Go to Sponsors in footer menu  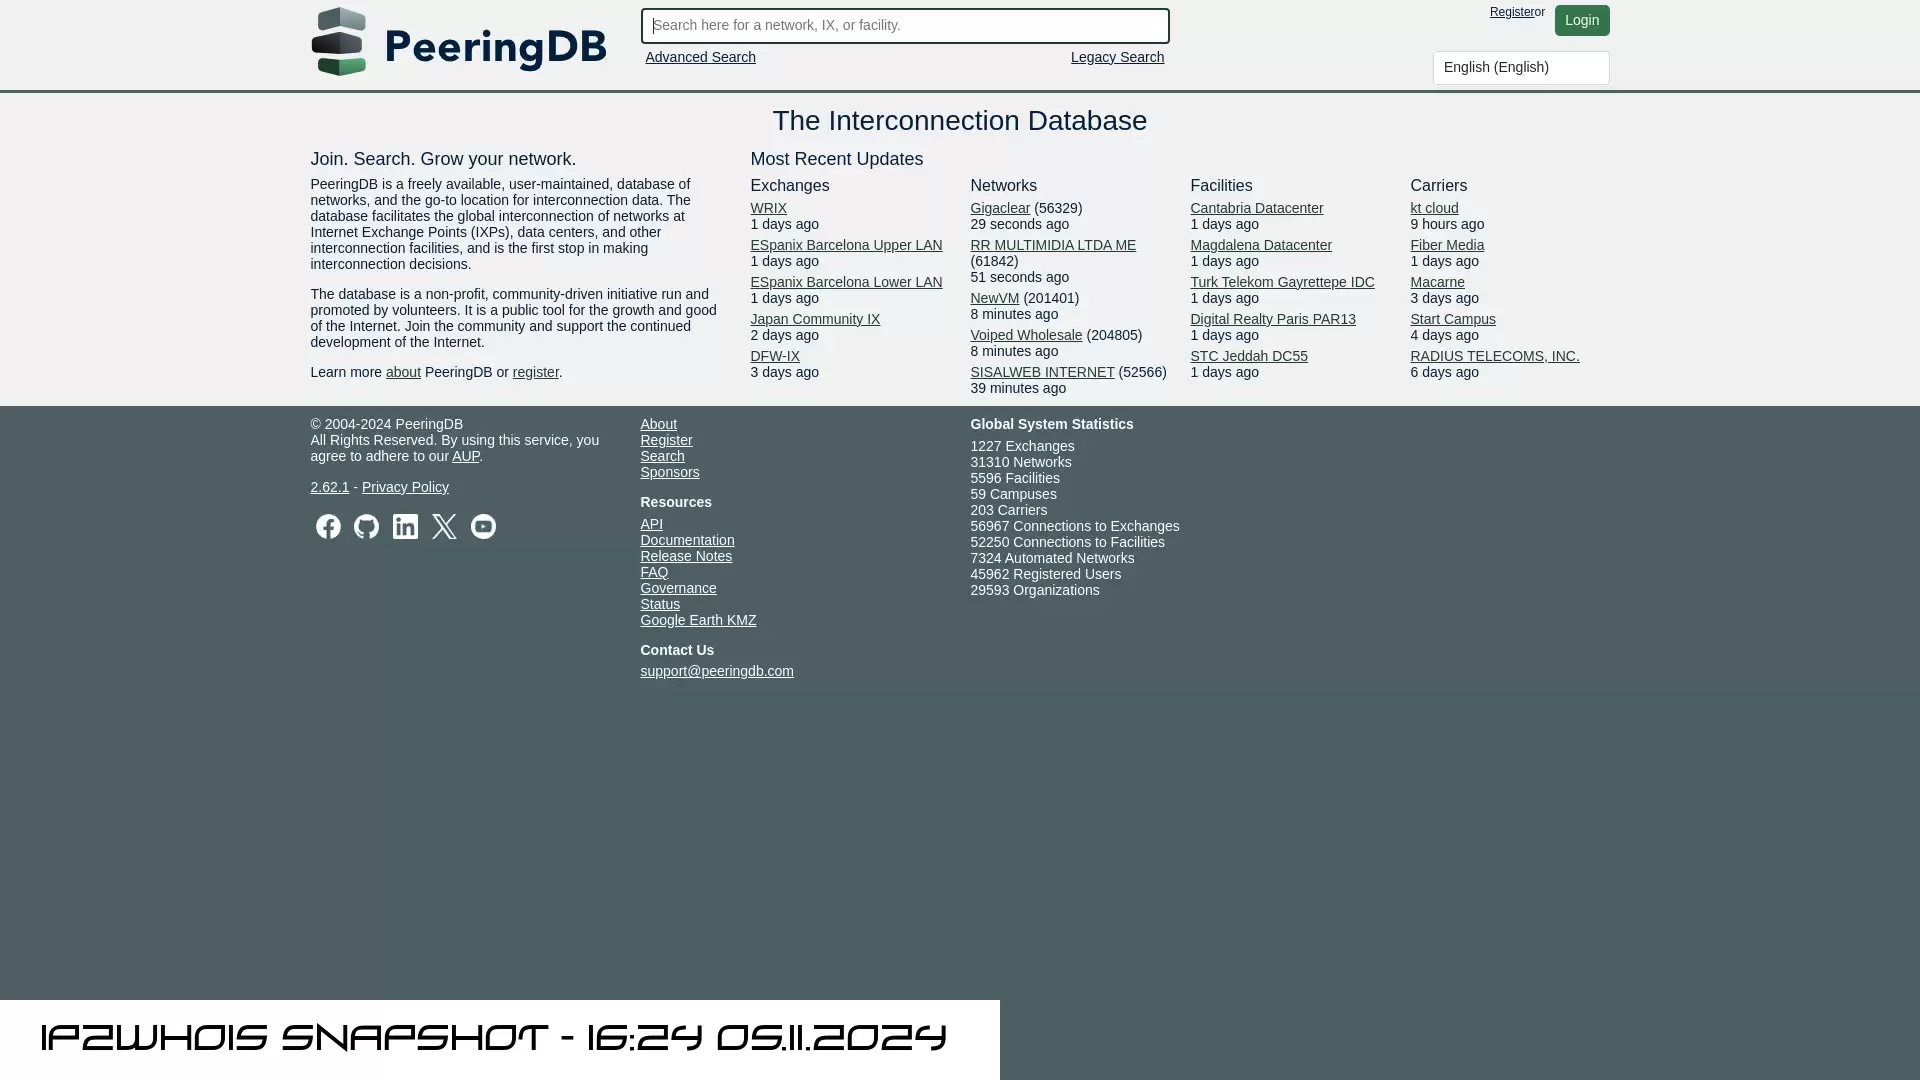pos(670,472)
